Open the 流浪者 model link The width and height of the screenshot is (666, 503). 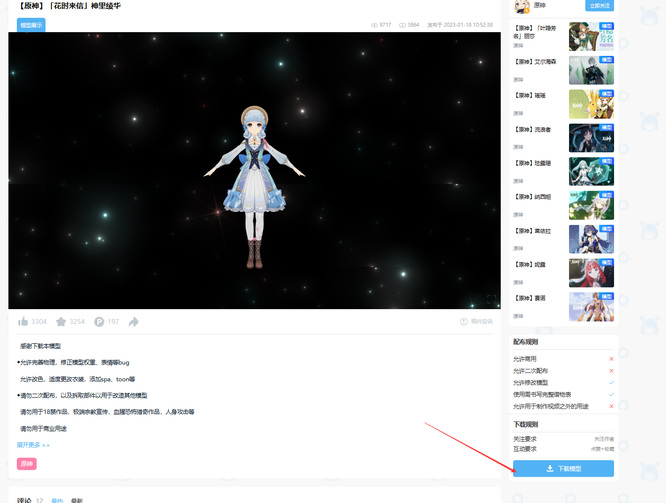[532, 129]
